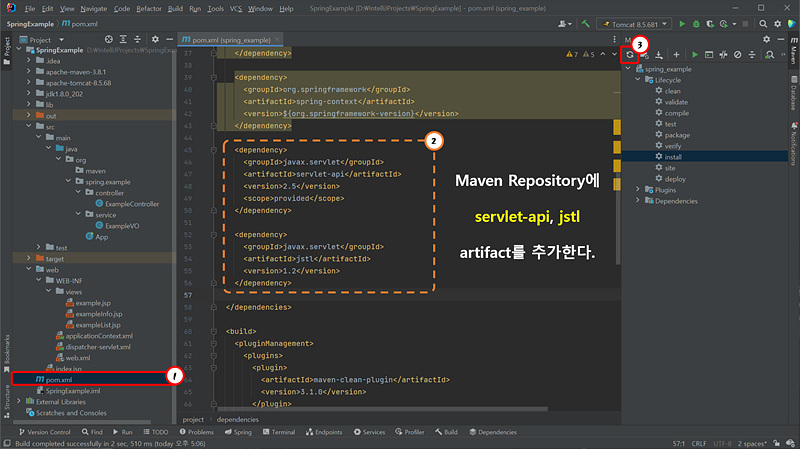Collapse the Lifecycle node in Maven
This screenshot has height=449, width=800.
coord(637,80)
